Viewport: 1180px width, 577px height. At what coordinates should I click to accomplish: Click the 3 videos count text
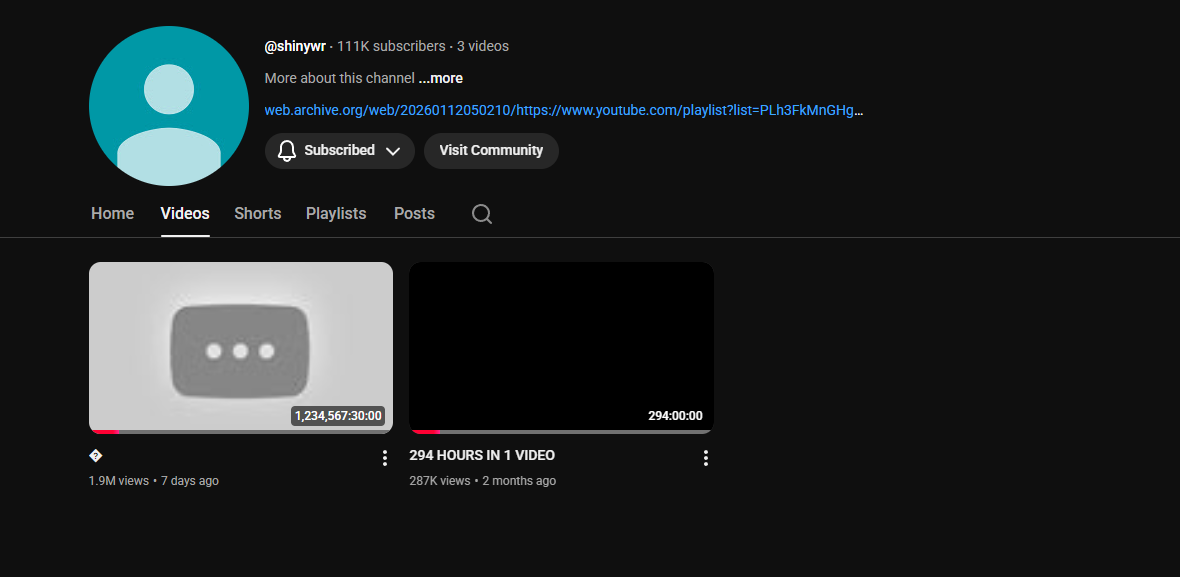click(x=483, y=47)
